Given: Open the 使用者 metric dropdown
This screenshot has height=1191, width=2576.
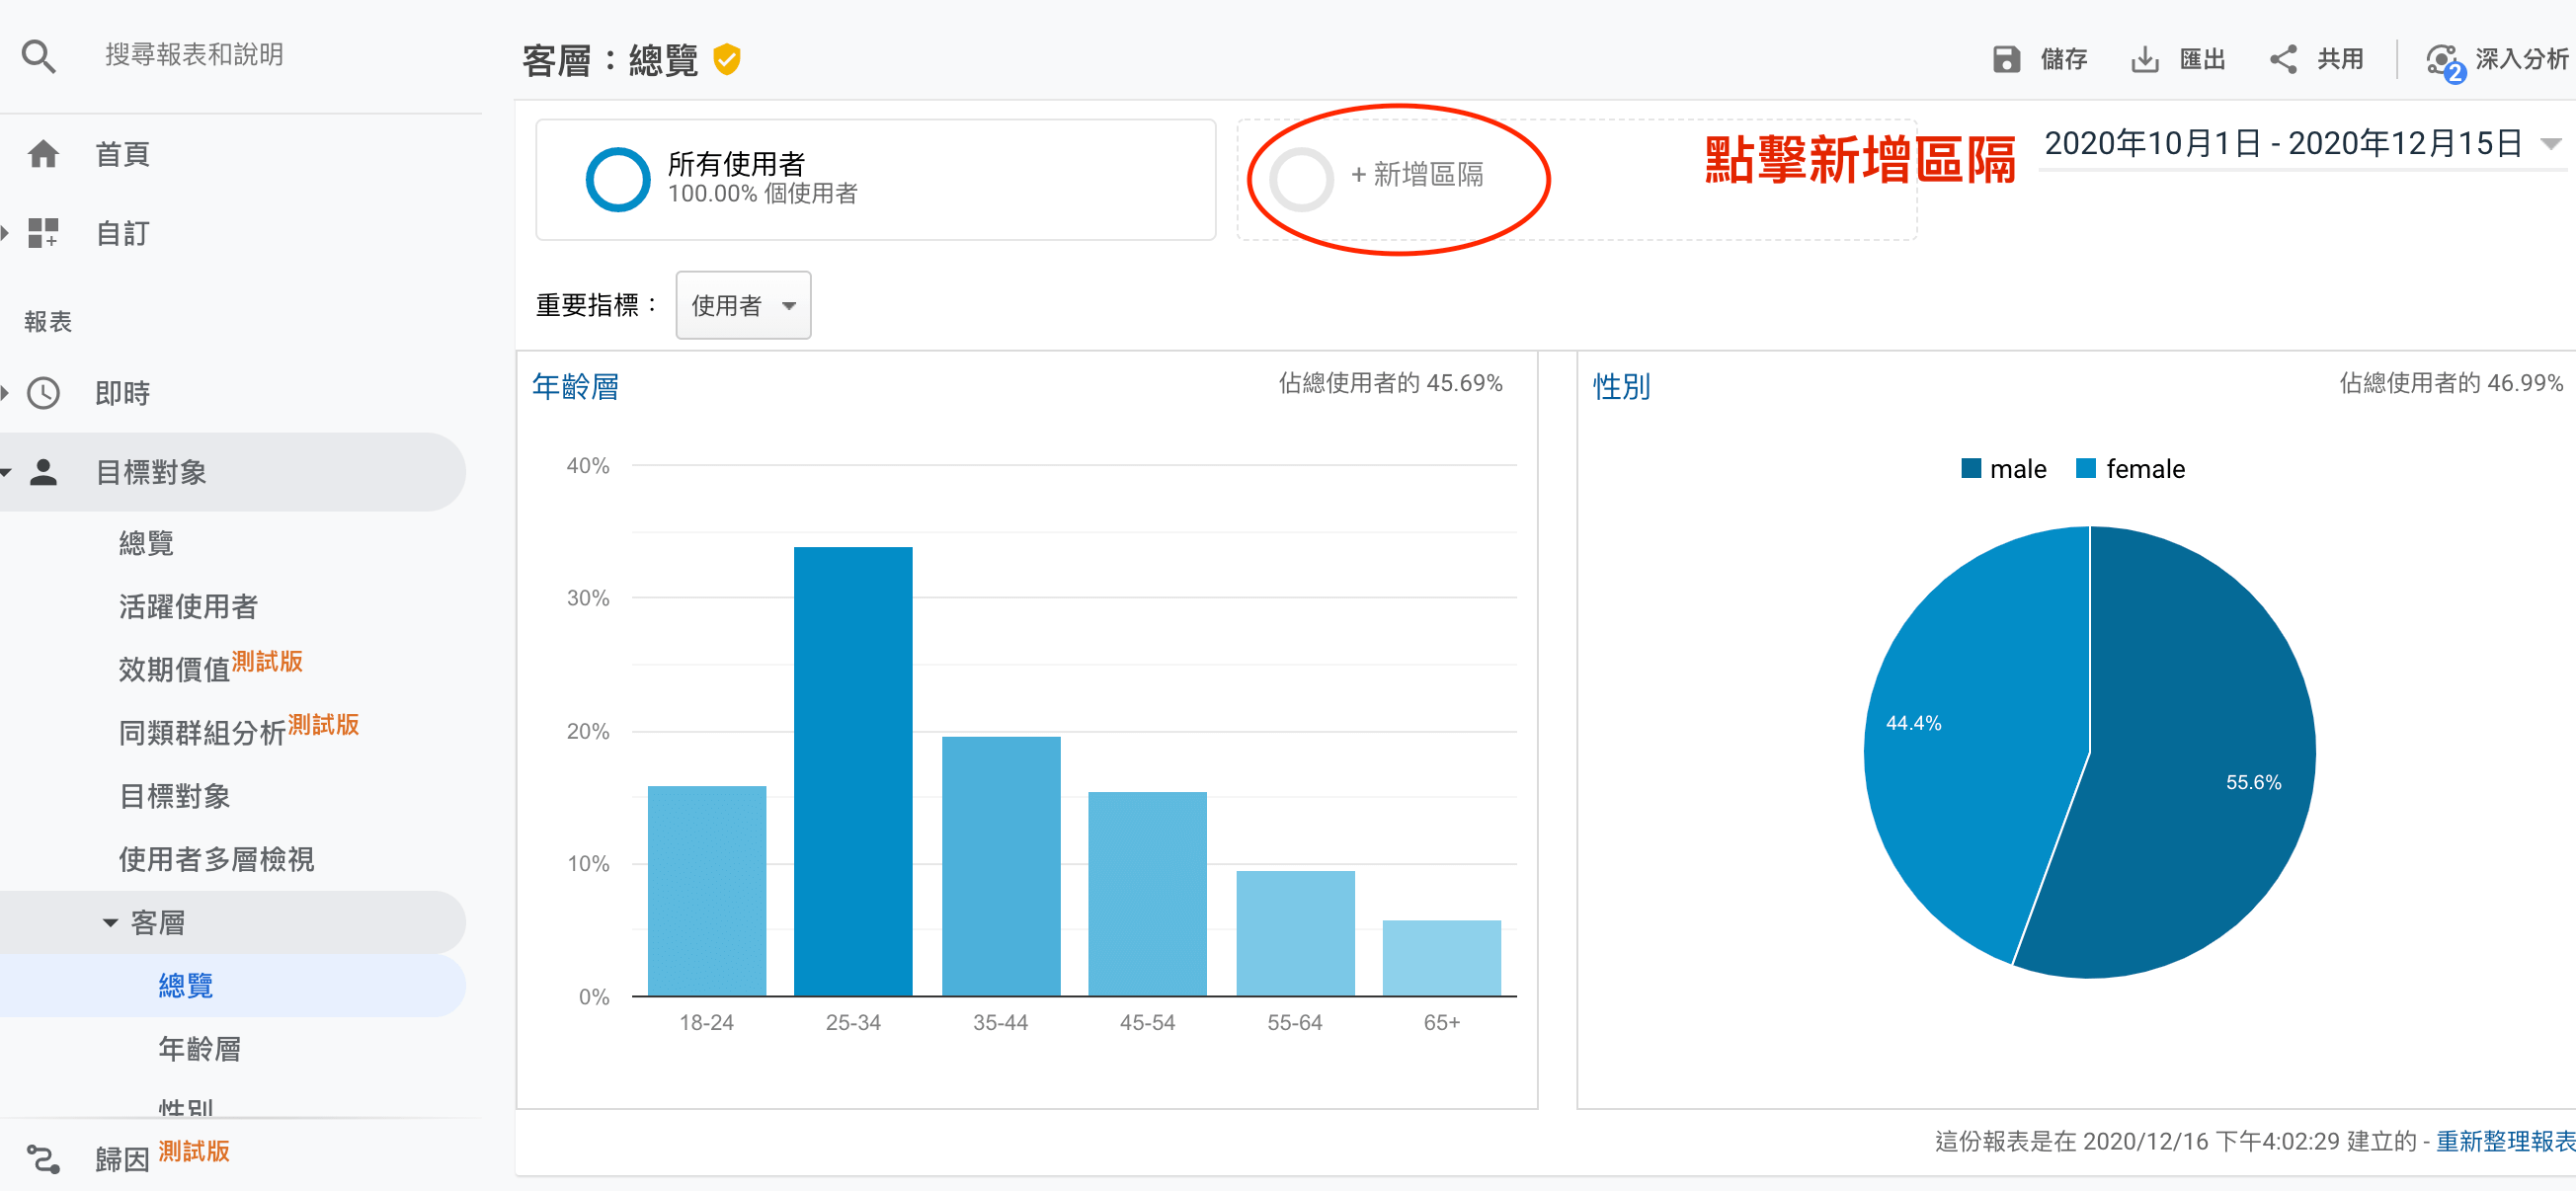Looking at the screenshot, I should pyautogui.click(x=743, y=305).
